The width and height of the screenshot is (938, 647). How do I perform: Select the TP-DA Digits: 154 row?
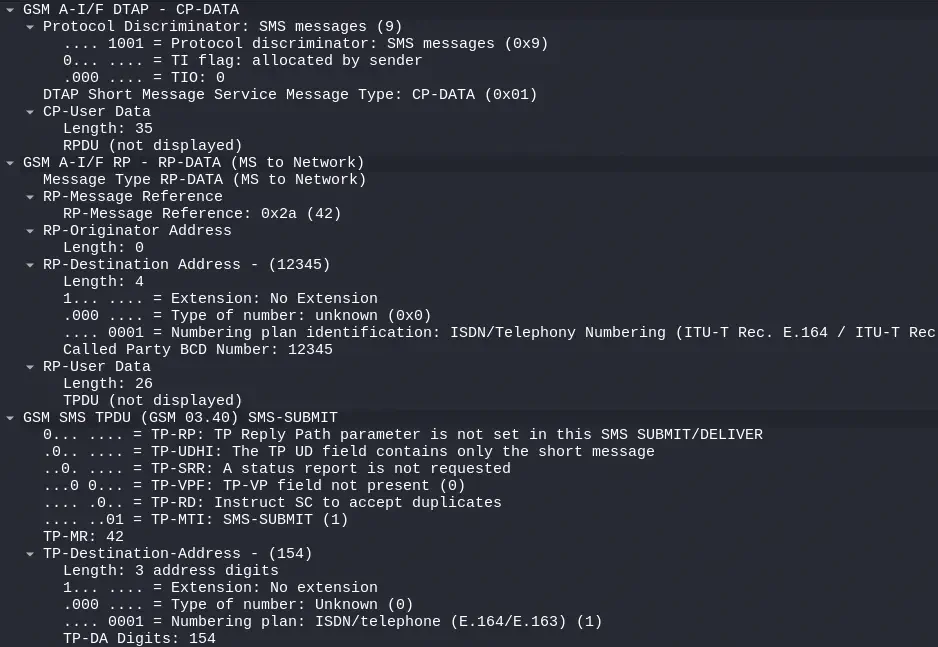click(x=139, y=639)
